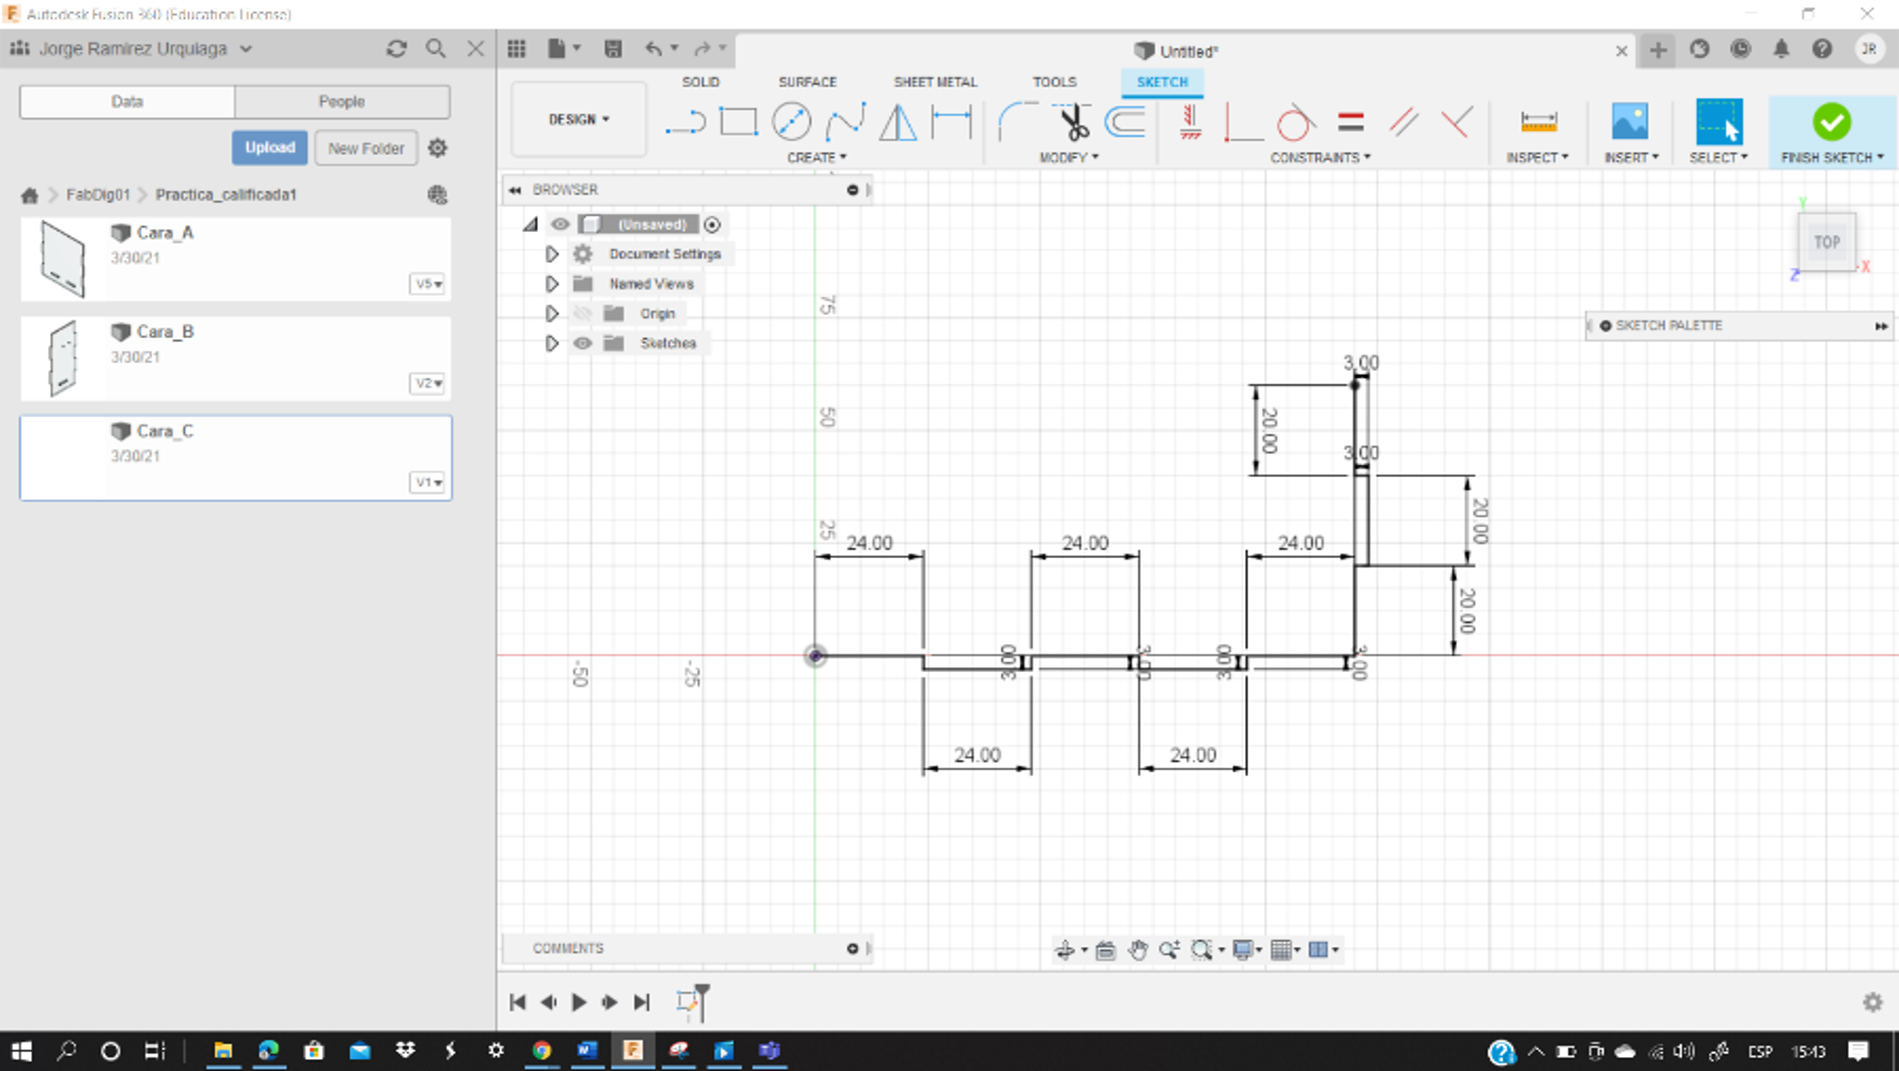1899x1071 pixels.
Task: Click the New Folder button
Action: coord(365,148)
